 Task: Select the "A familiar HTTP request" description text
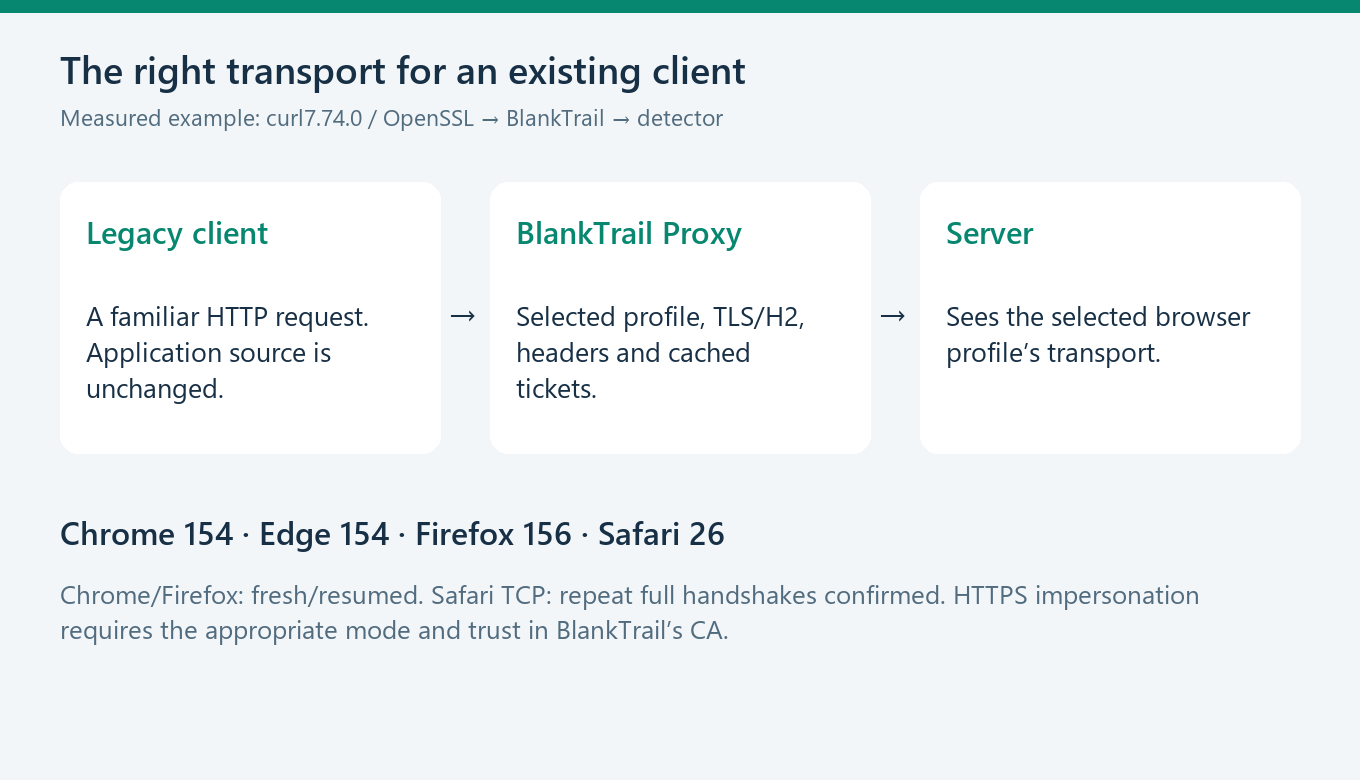point(228,353)
